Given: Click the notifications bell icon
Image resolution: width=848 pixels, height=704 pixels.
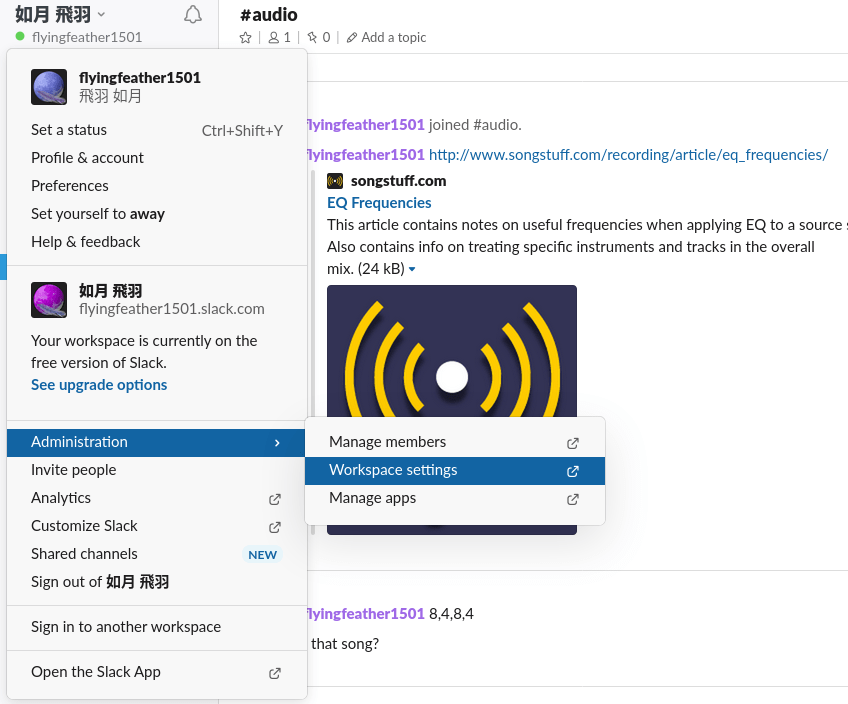Looking at the screenshot, I should coord(193,14).
